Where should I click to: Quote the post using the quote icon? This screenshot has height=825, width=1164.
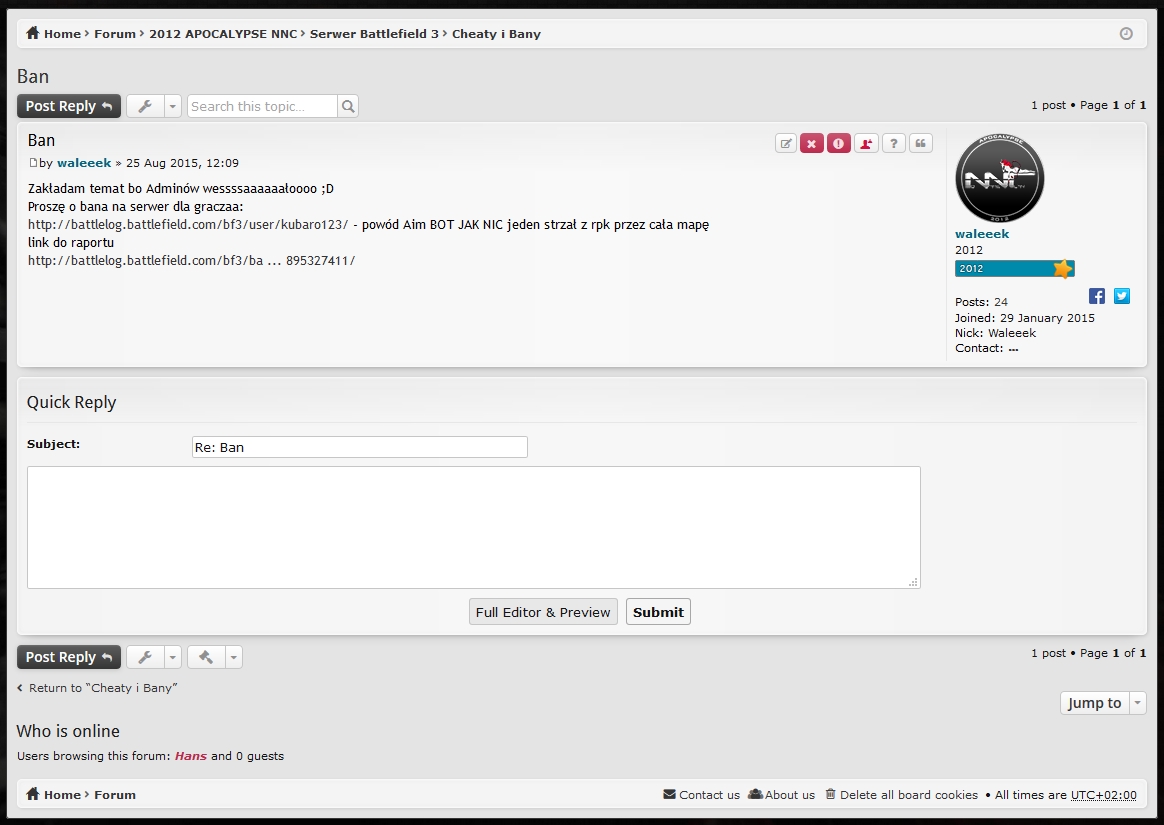click(920, 143)
